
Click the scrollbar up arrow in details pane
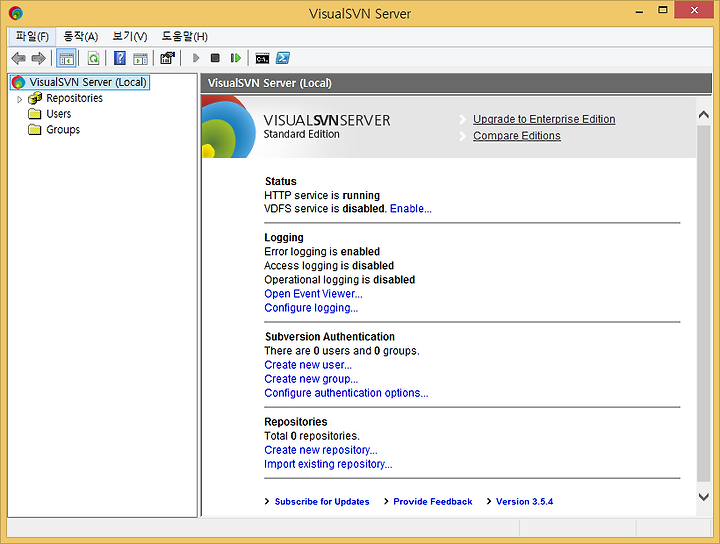point(703,114)
